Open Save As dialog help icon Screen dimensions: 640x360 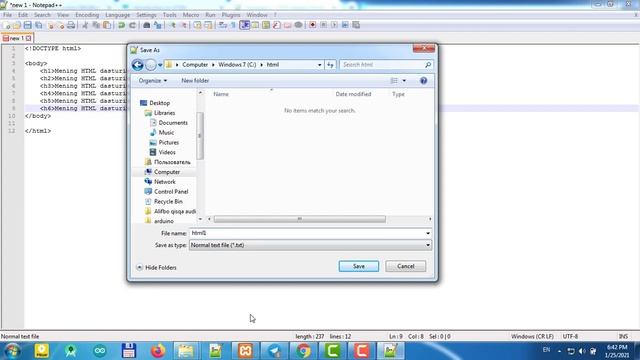coord(423,81)
